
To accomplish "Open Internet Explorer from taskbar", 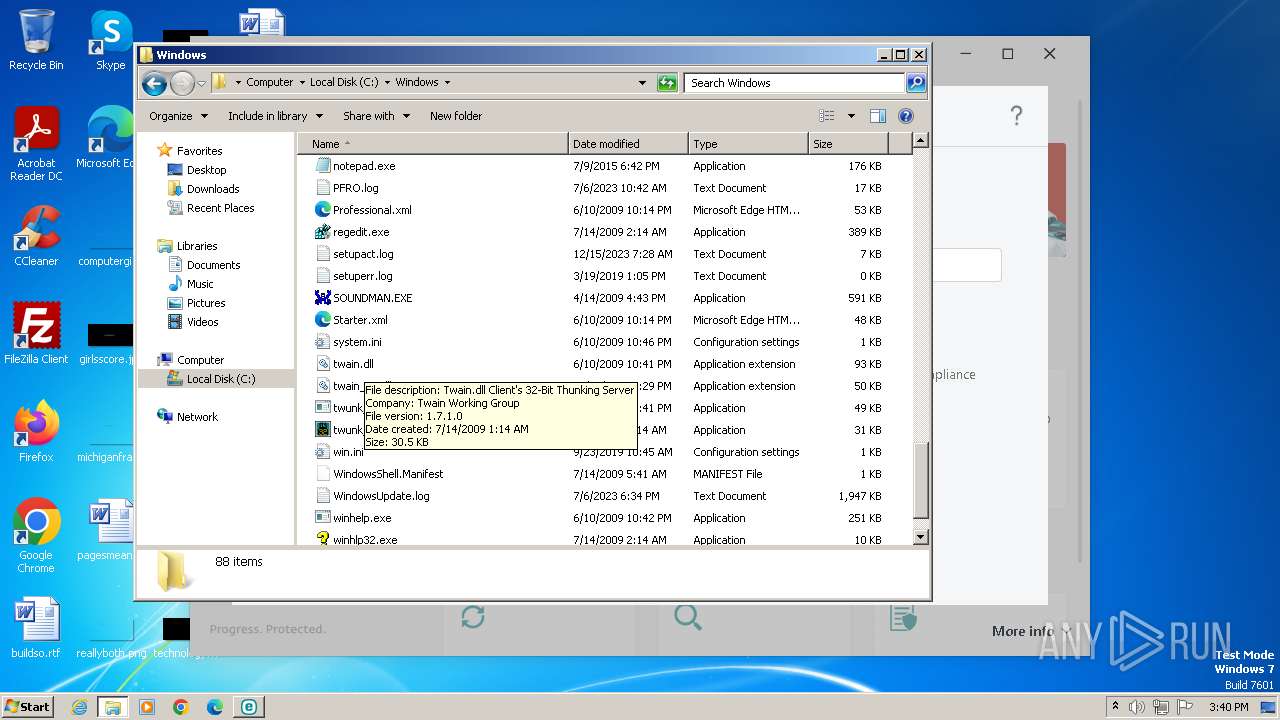I will click(x=79, y=707).
